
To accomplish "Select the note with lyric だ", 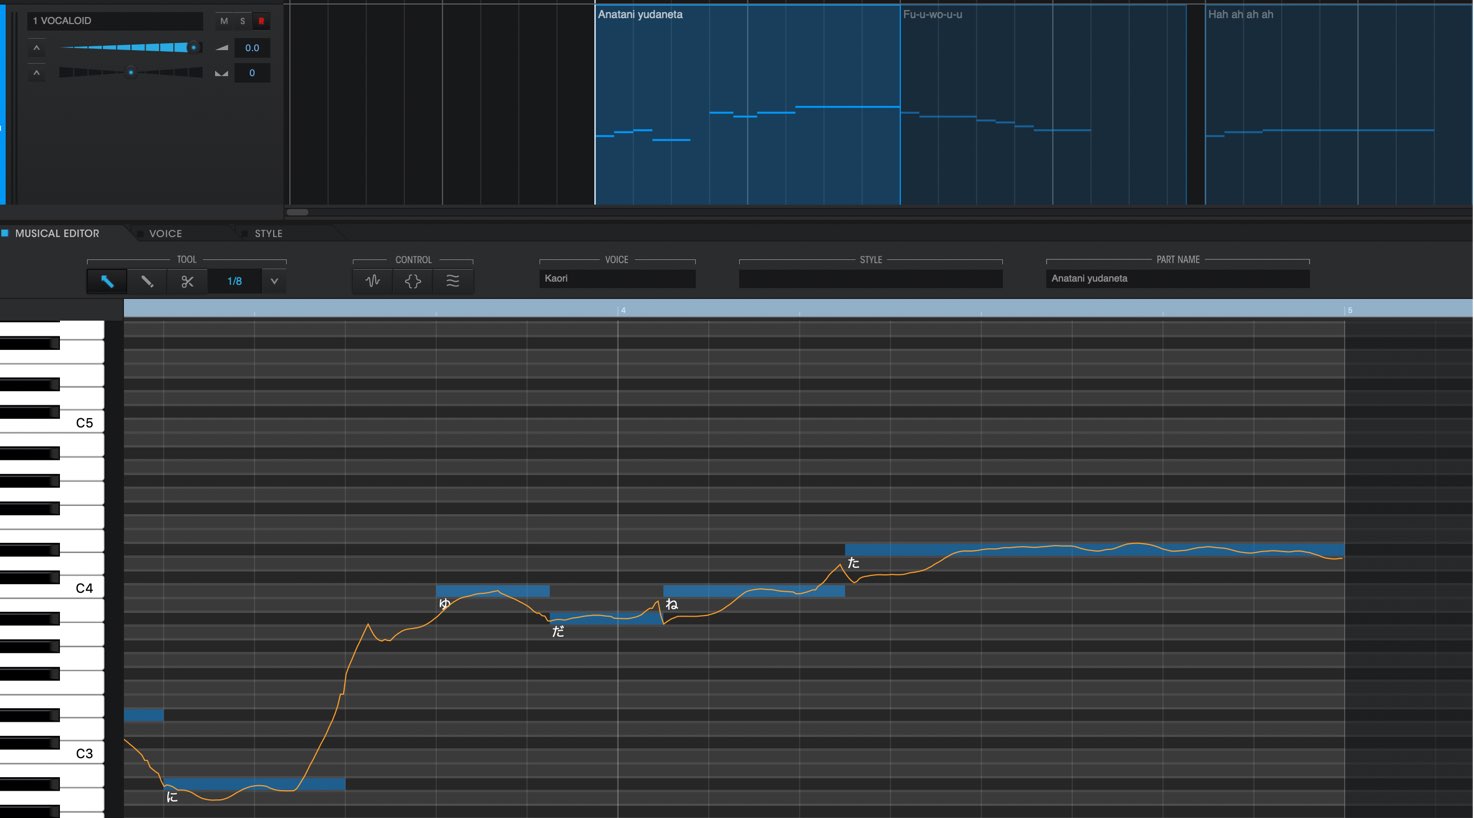I will [606, 619].
